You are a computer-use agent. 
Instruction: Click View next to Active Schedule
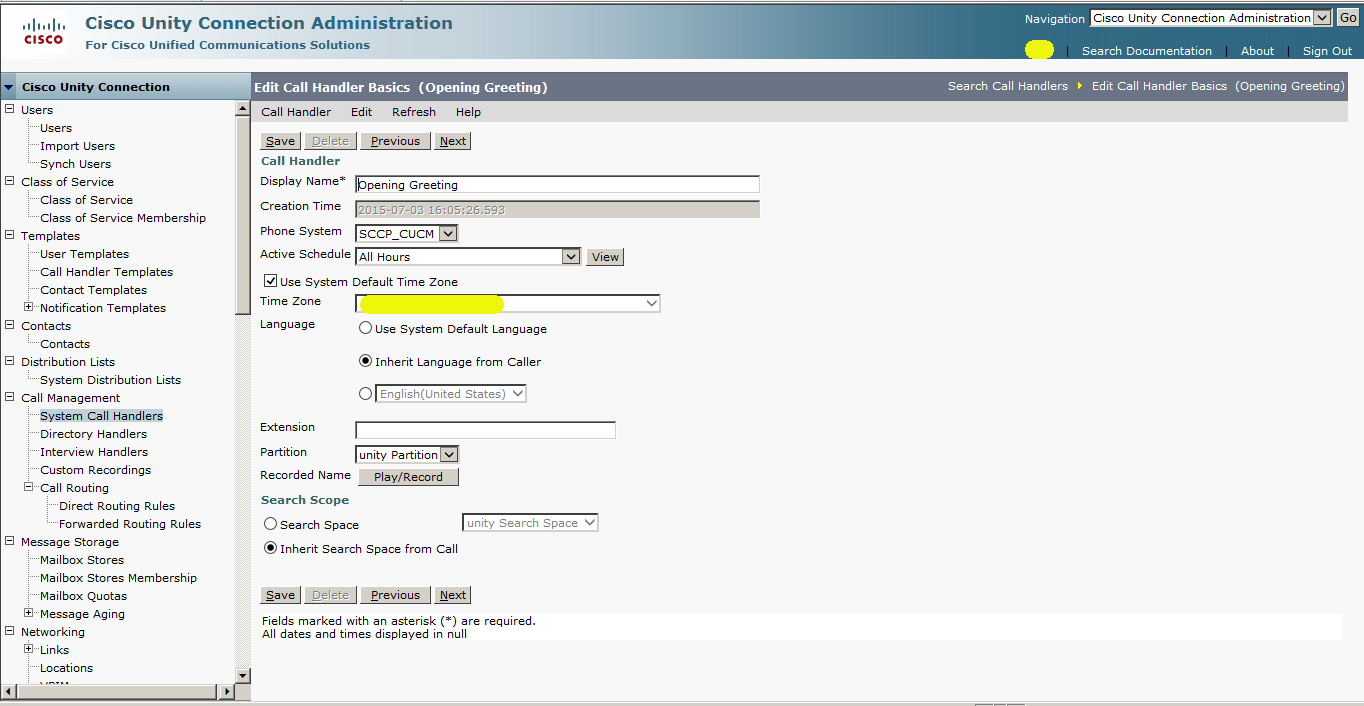604,256
